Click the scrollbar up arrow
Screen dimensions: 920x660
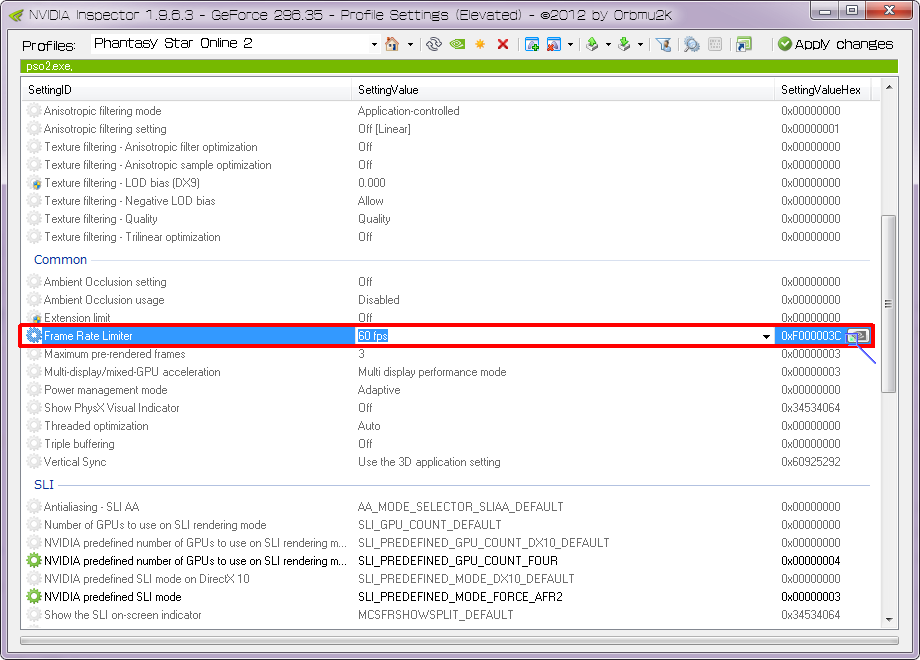tap(889, 87)
